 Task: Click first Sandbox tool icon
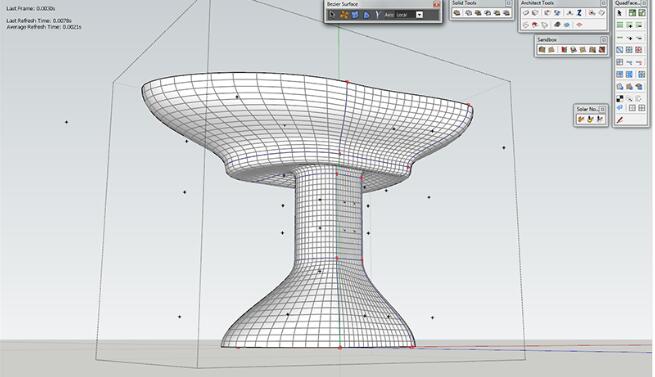pos(542,50)
